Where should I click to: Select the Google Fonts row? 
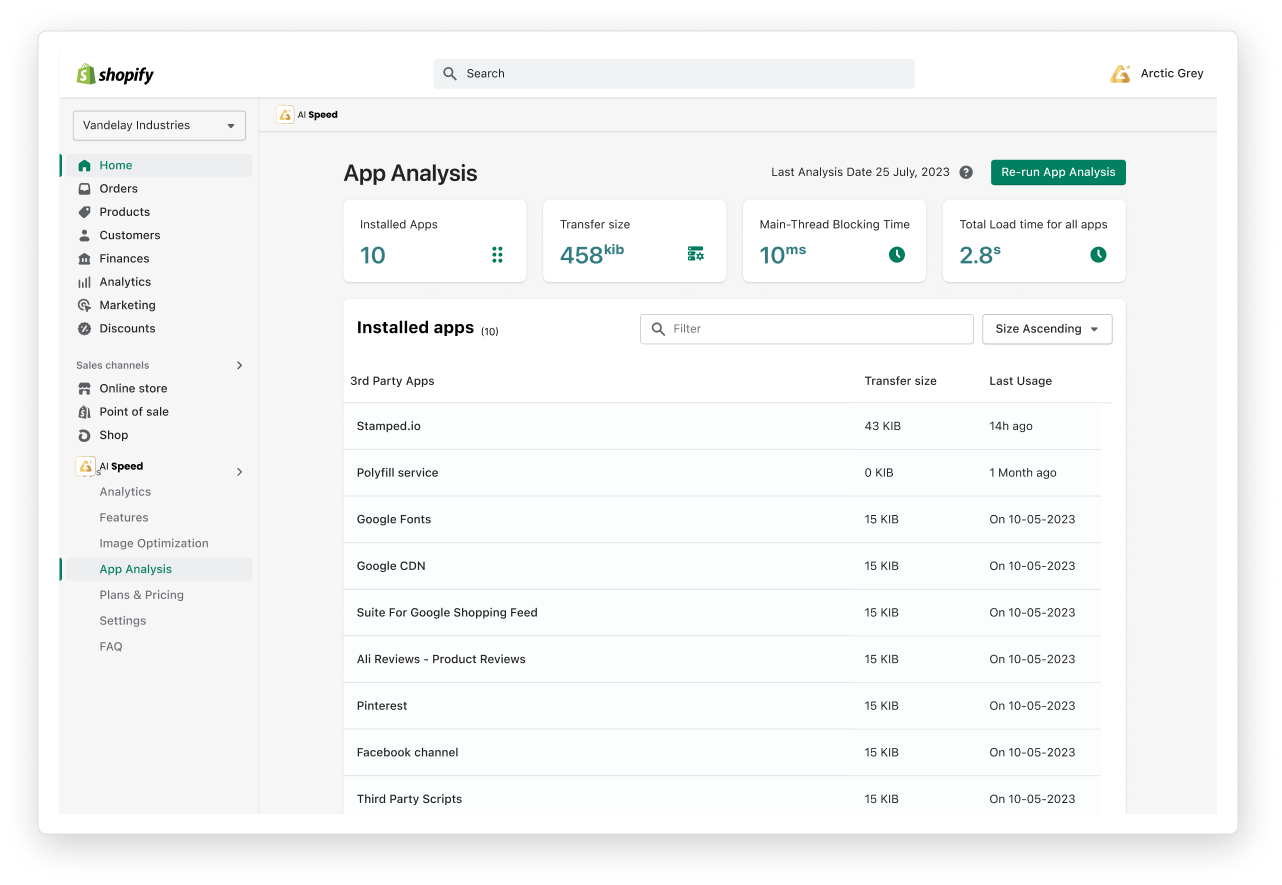(722, 520)
